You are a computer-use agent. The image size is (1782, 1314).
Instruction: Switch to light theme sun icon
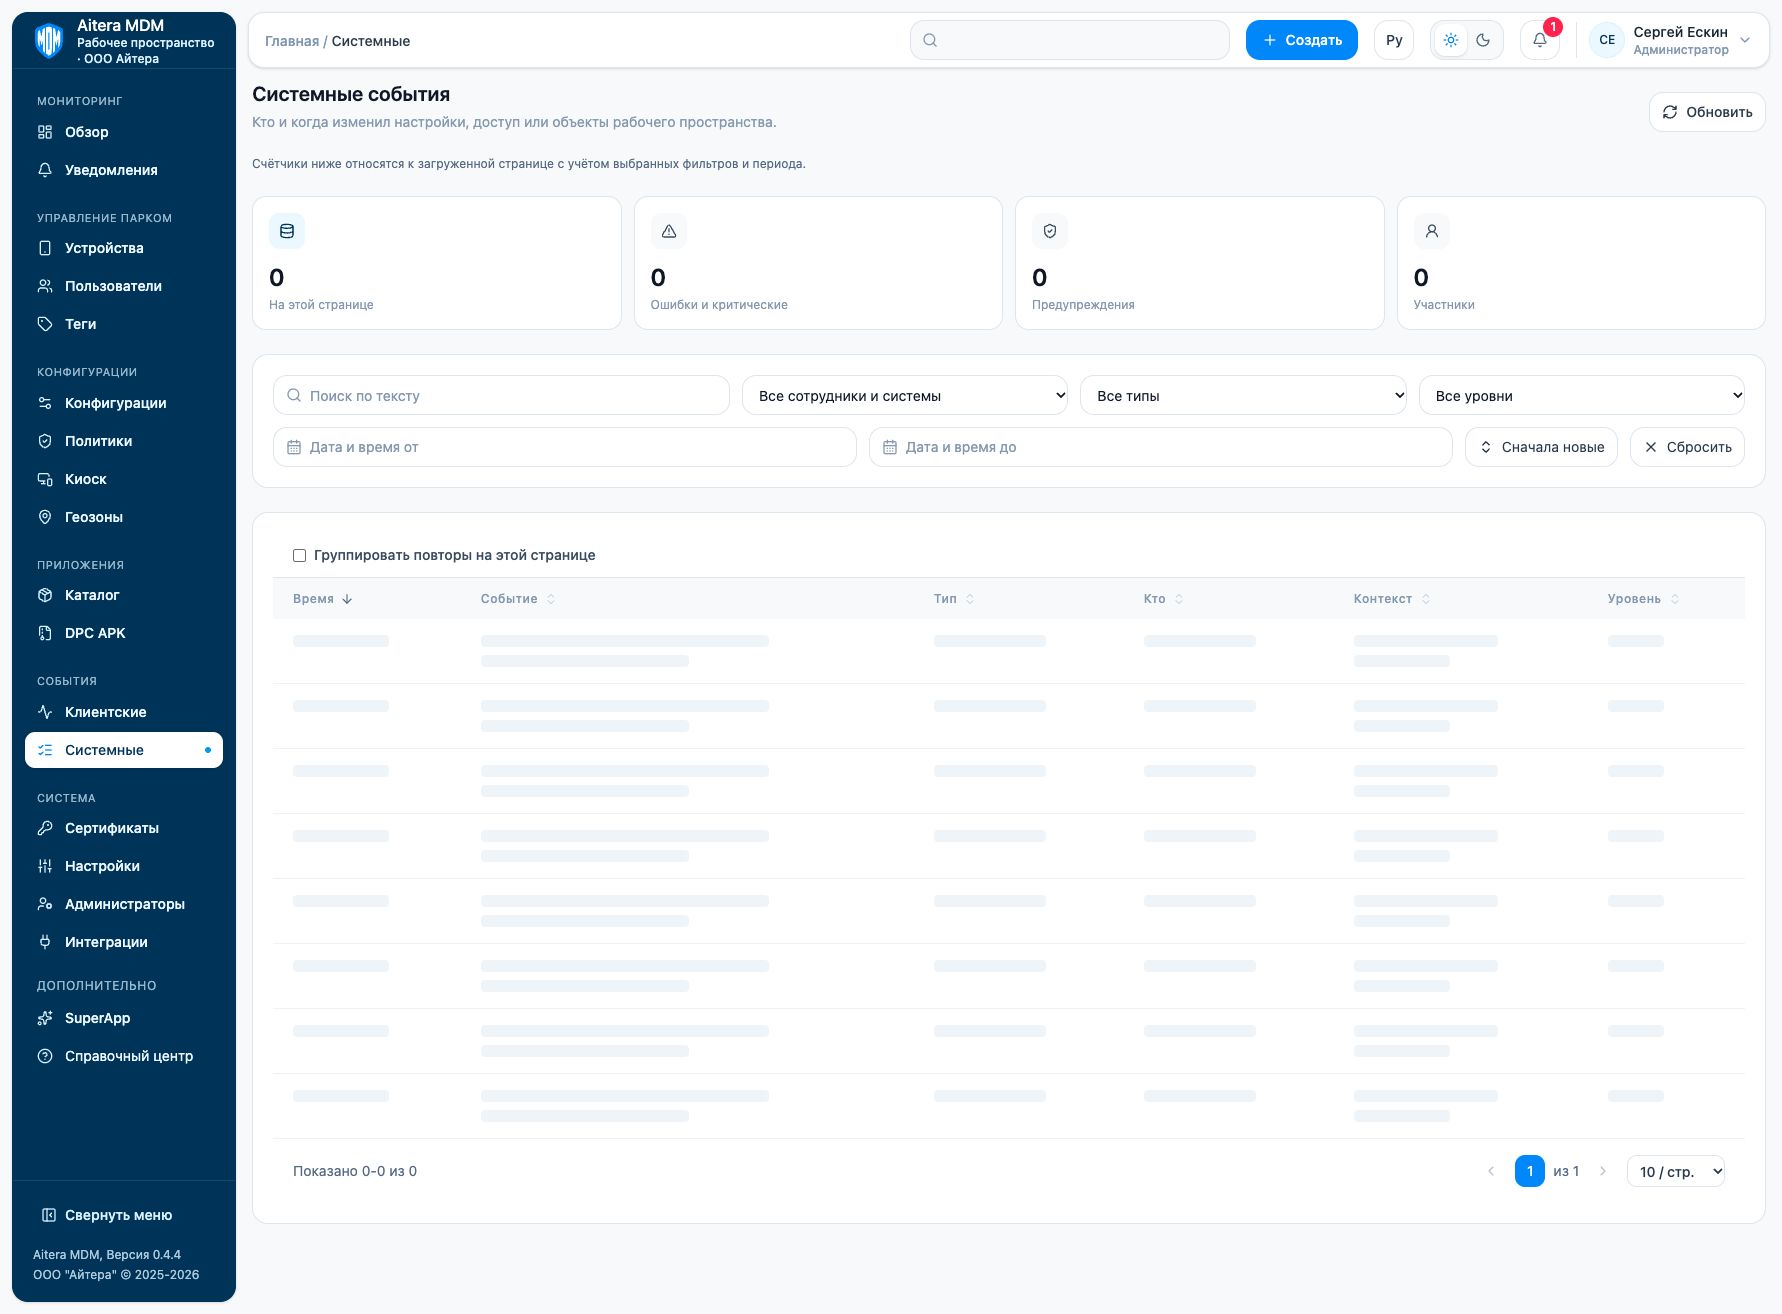tap(1451, 40)
